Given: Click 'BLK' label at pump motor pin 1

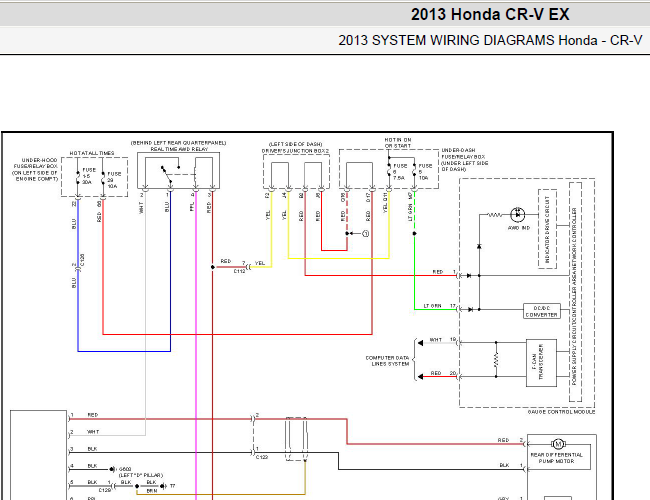Looking at the screenshot, I should click(x=504, y=466).
